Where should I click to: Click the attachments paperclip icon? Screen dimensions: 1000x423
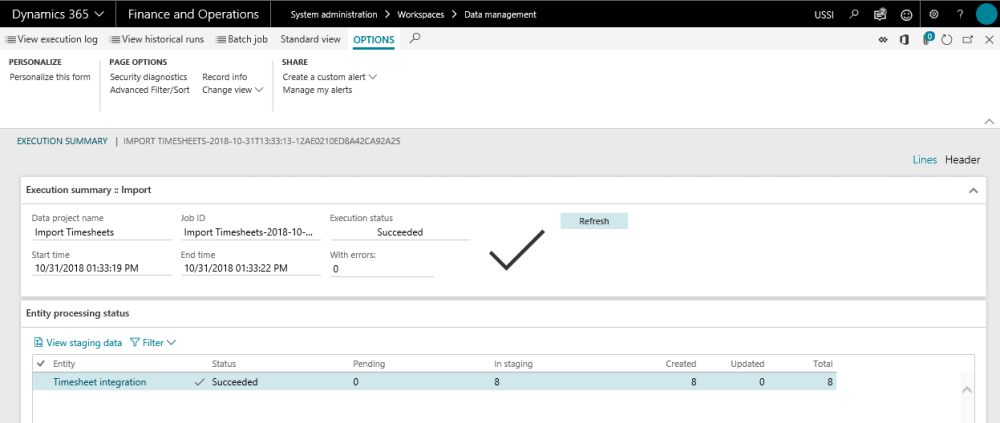(x=928, y=39)
